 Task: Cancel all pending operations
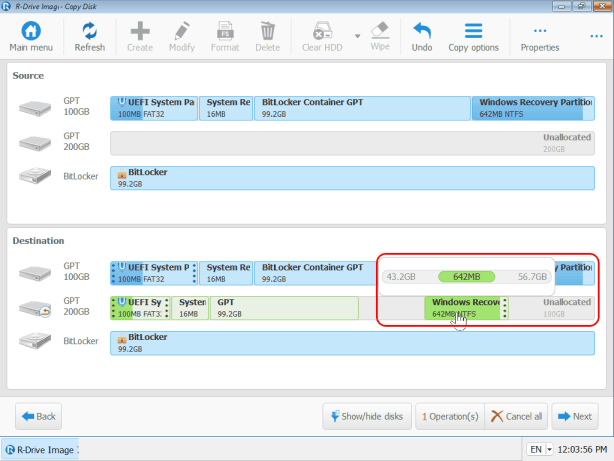point(517,416)
